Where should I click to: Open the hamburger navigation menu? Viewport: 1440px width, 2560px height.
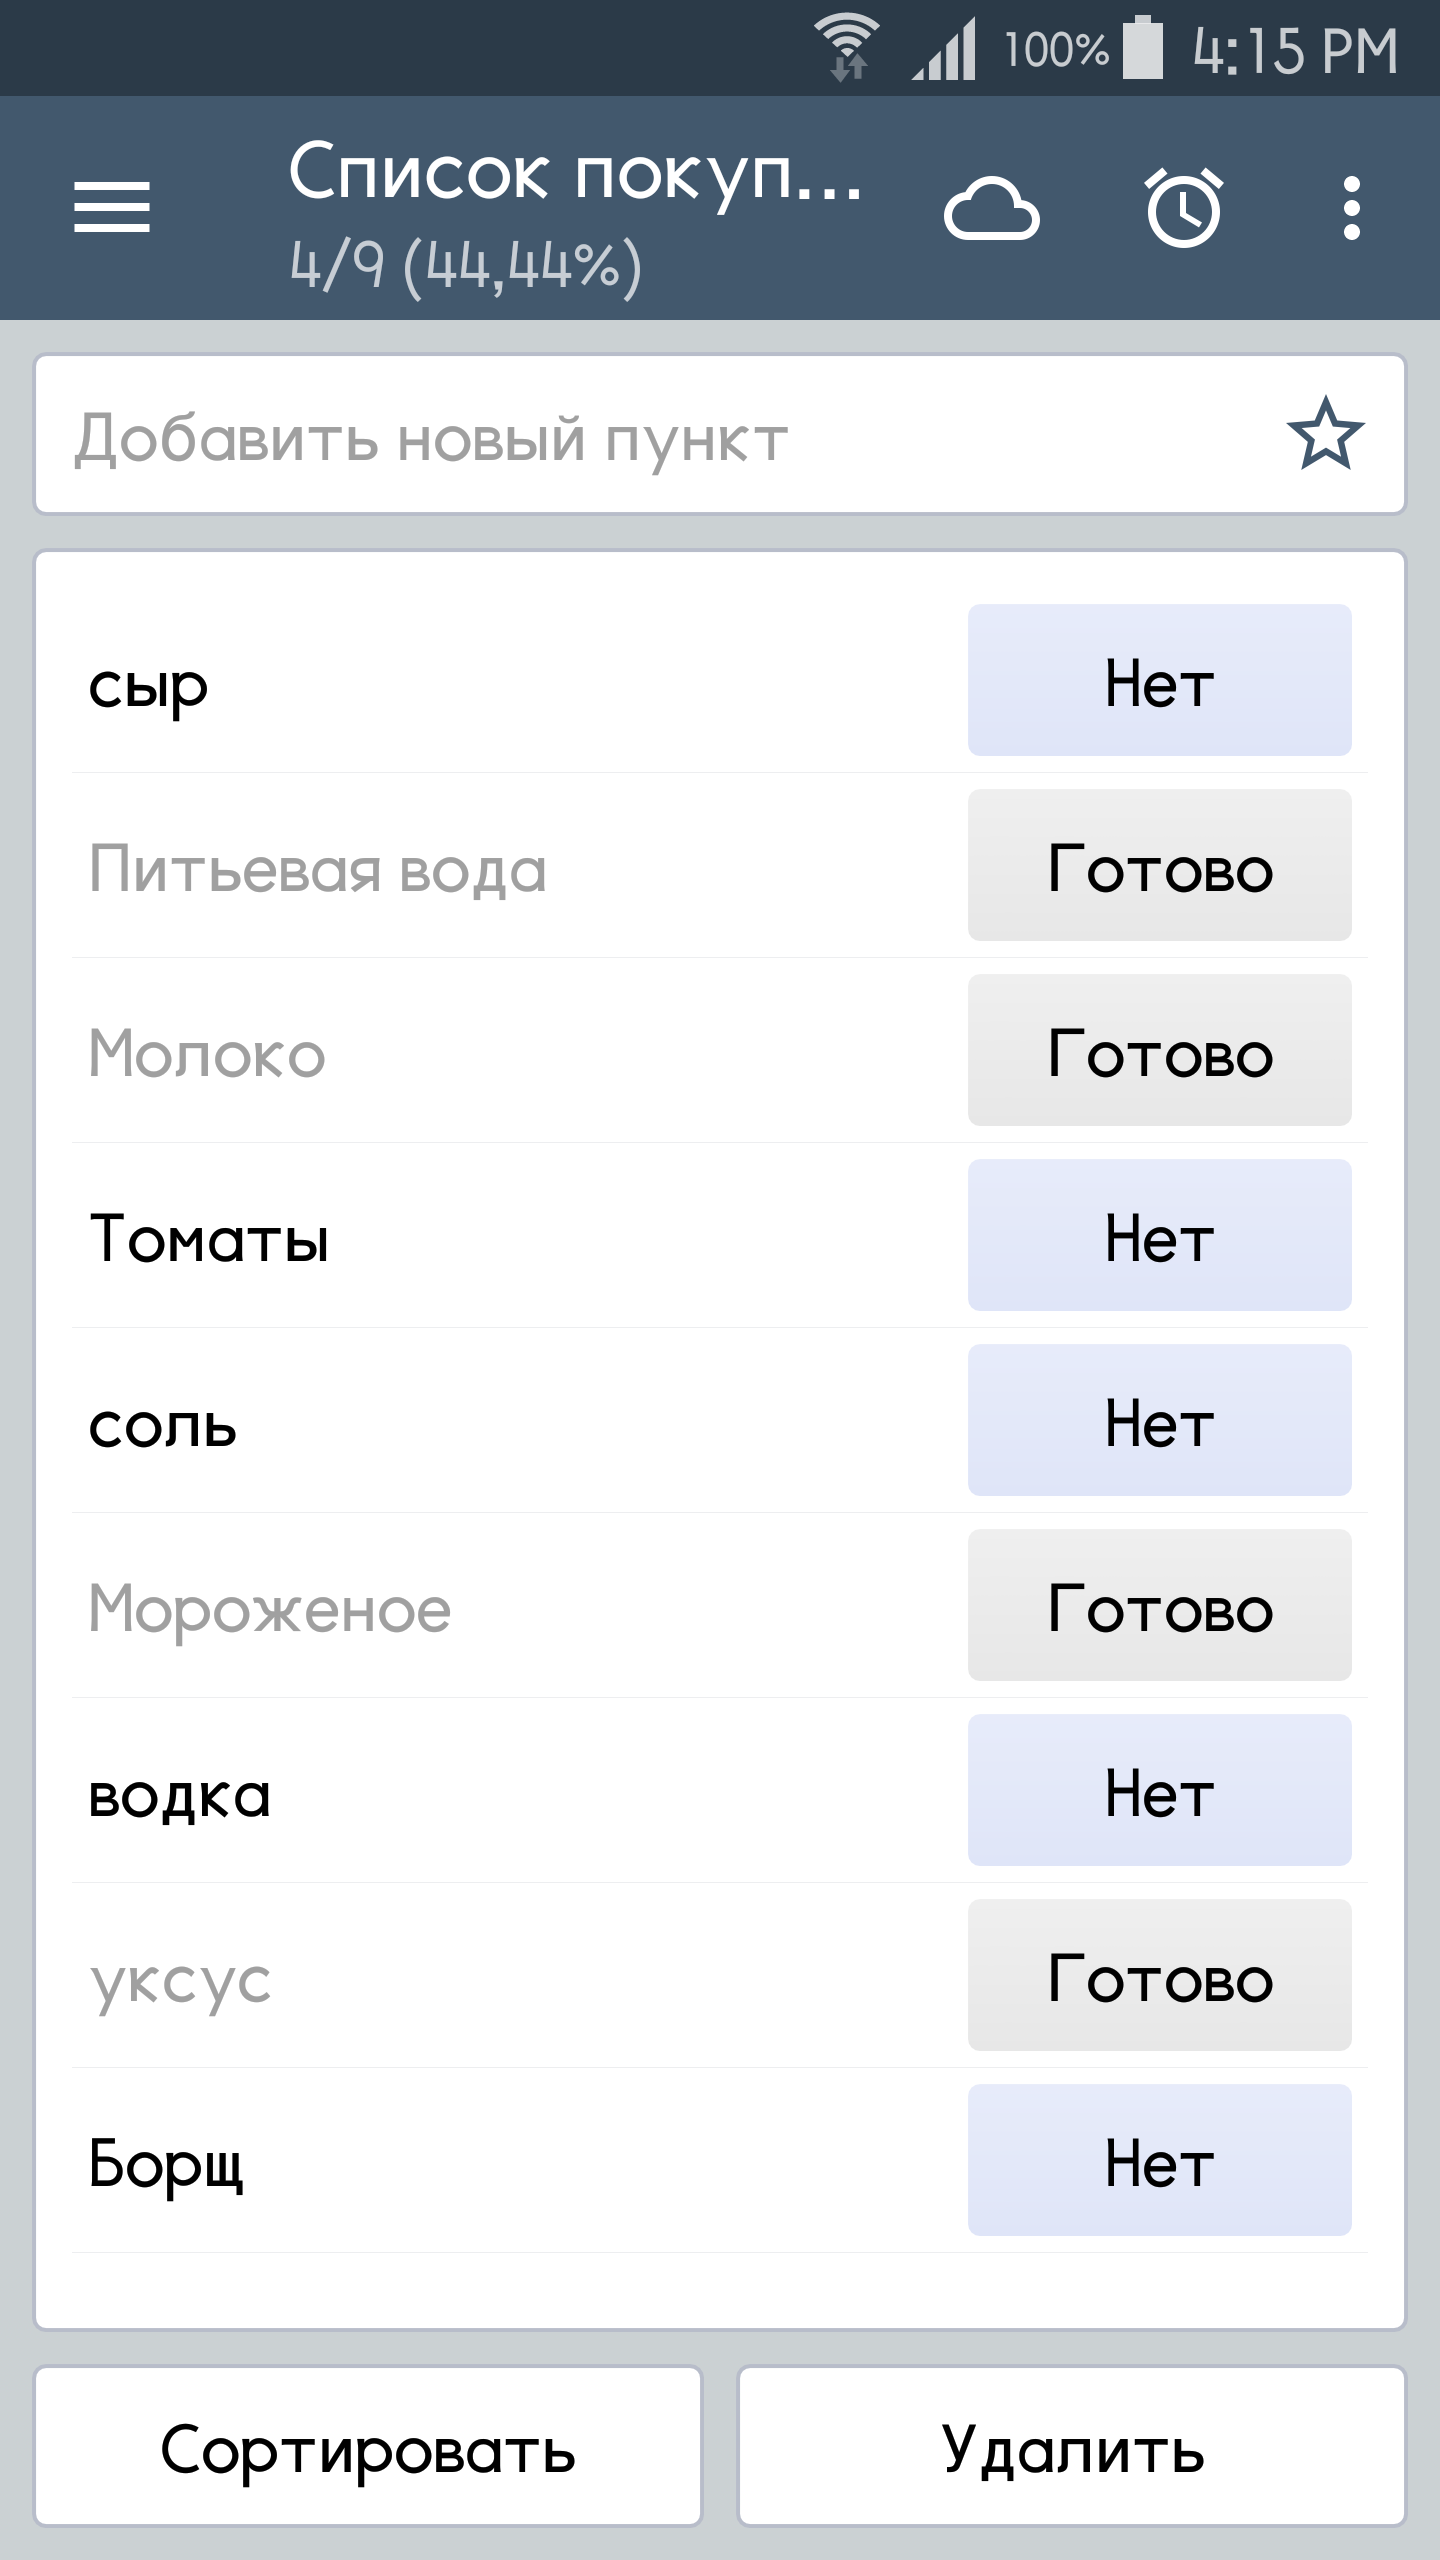pyautogui.click(x=112, y=208)
